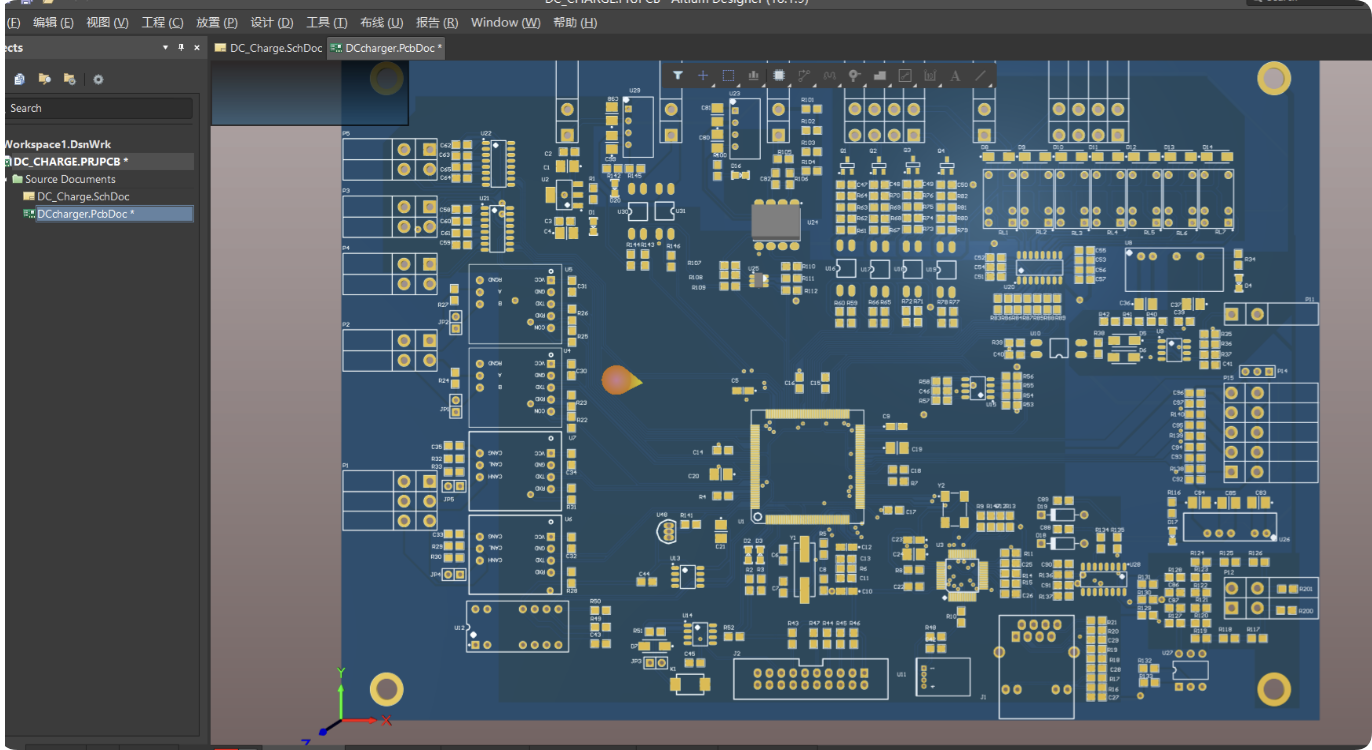This screenshot has height=750, width=1372.
Task: Start the Interactive Routing tool
Action: point(804,75)
